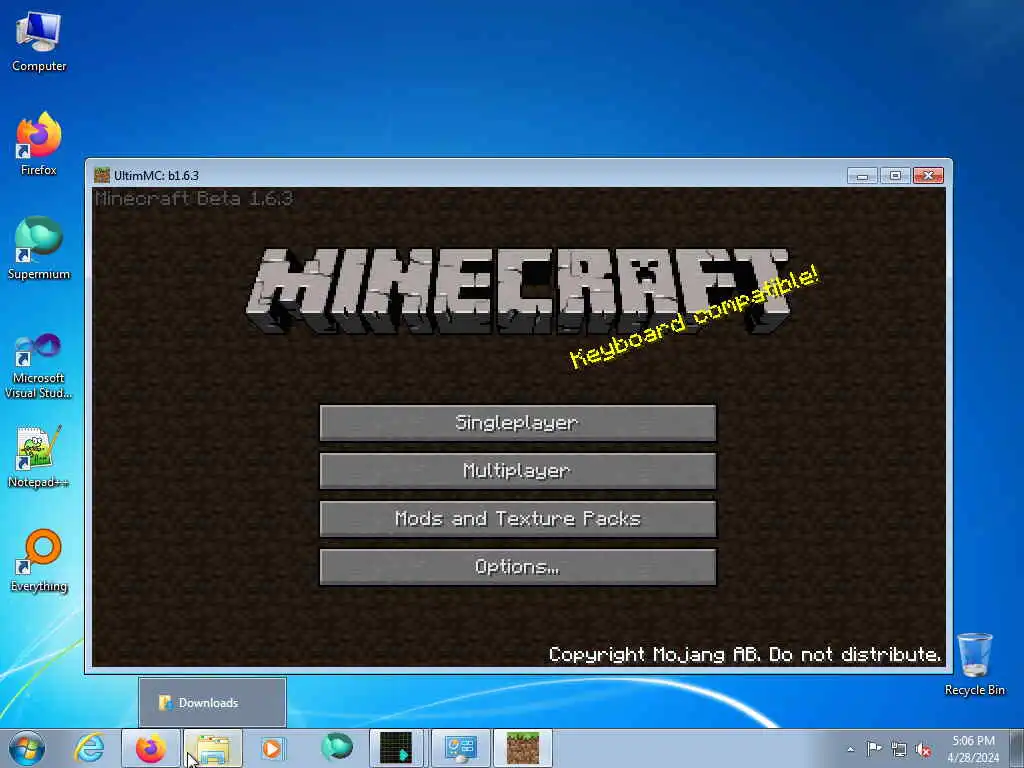Select the Microsoft Visual Studio desktop shortcut
This screenshot has width=1024, height=768.
pos(39,366)
